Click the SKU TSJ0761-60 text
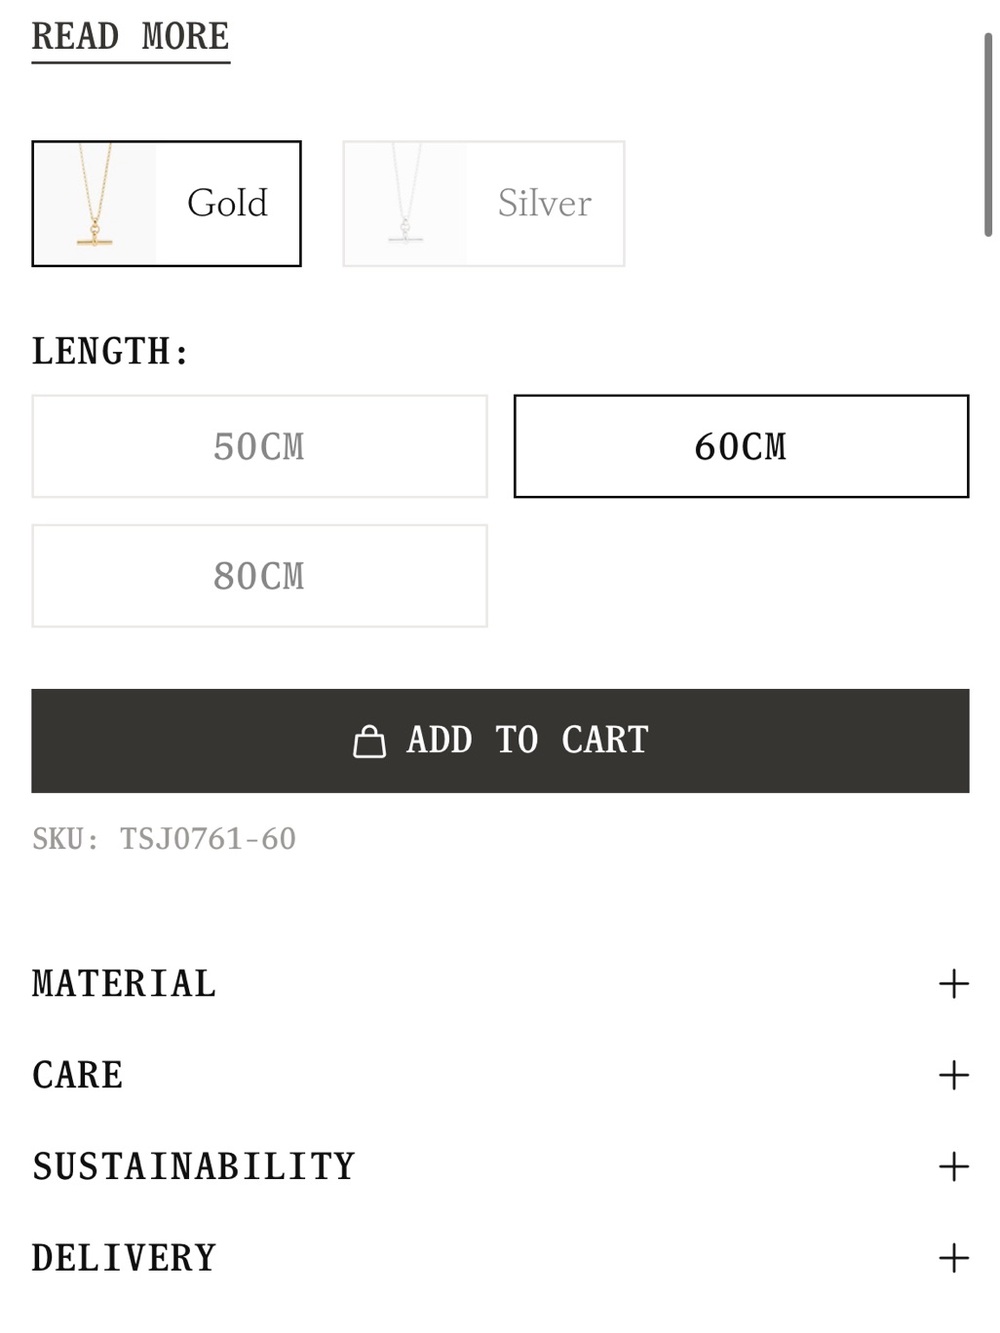The height and width of the screenshot is (1333, 1000). [164, 839]
